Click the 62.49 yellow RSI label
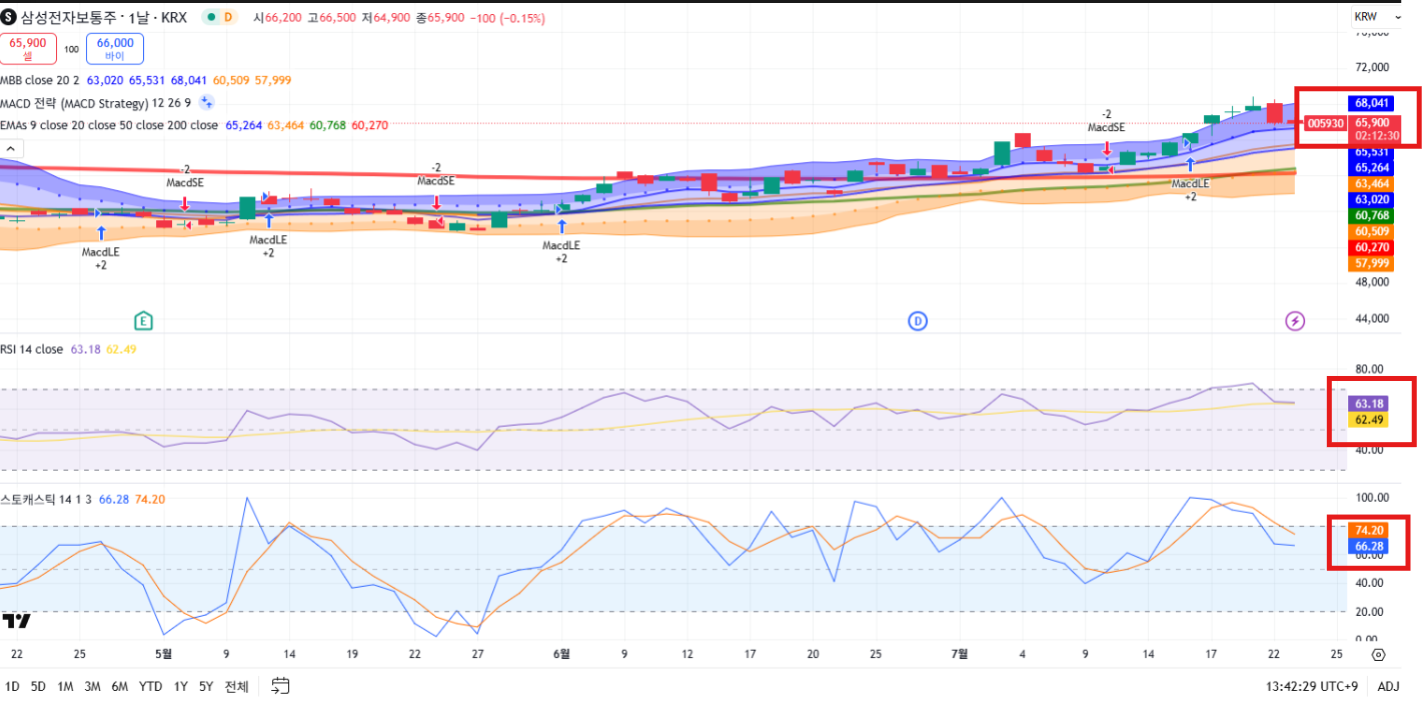The image size is (1422, 702). [1368, 420]
